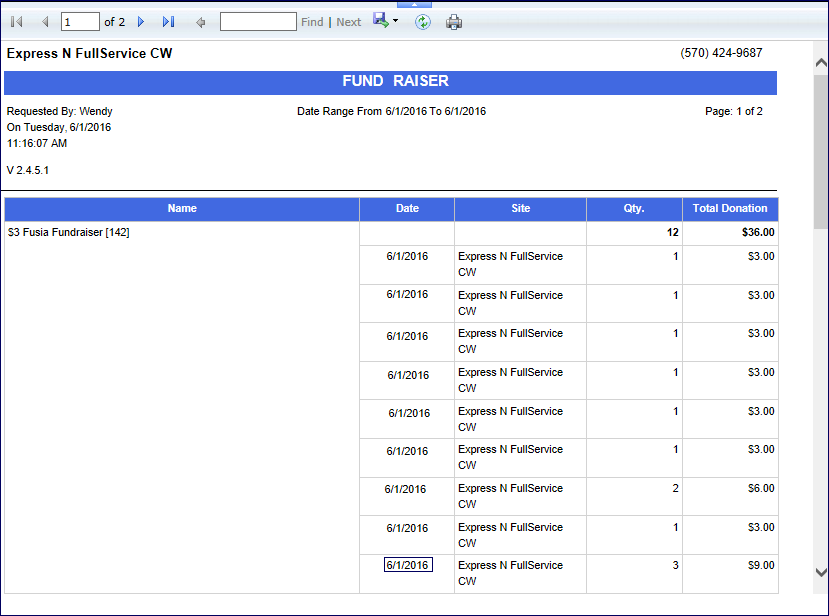The width and height of the screenshot is (829, 616).
Task: Click the Total Donation column header
Action: click(730, 209)
